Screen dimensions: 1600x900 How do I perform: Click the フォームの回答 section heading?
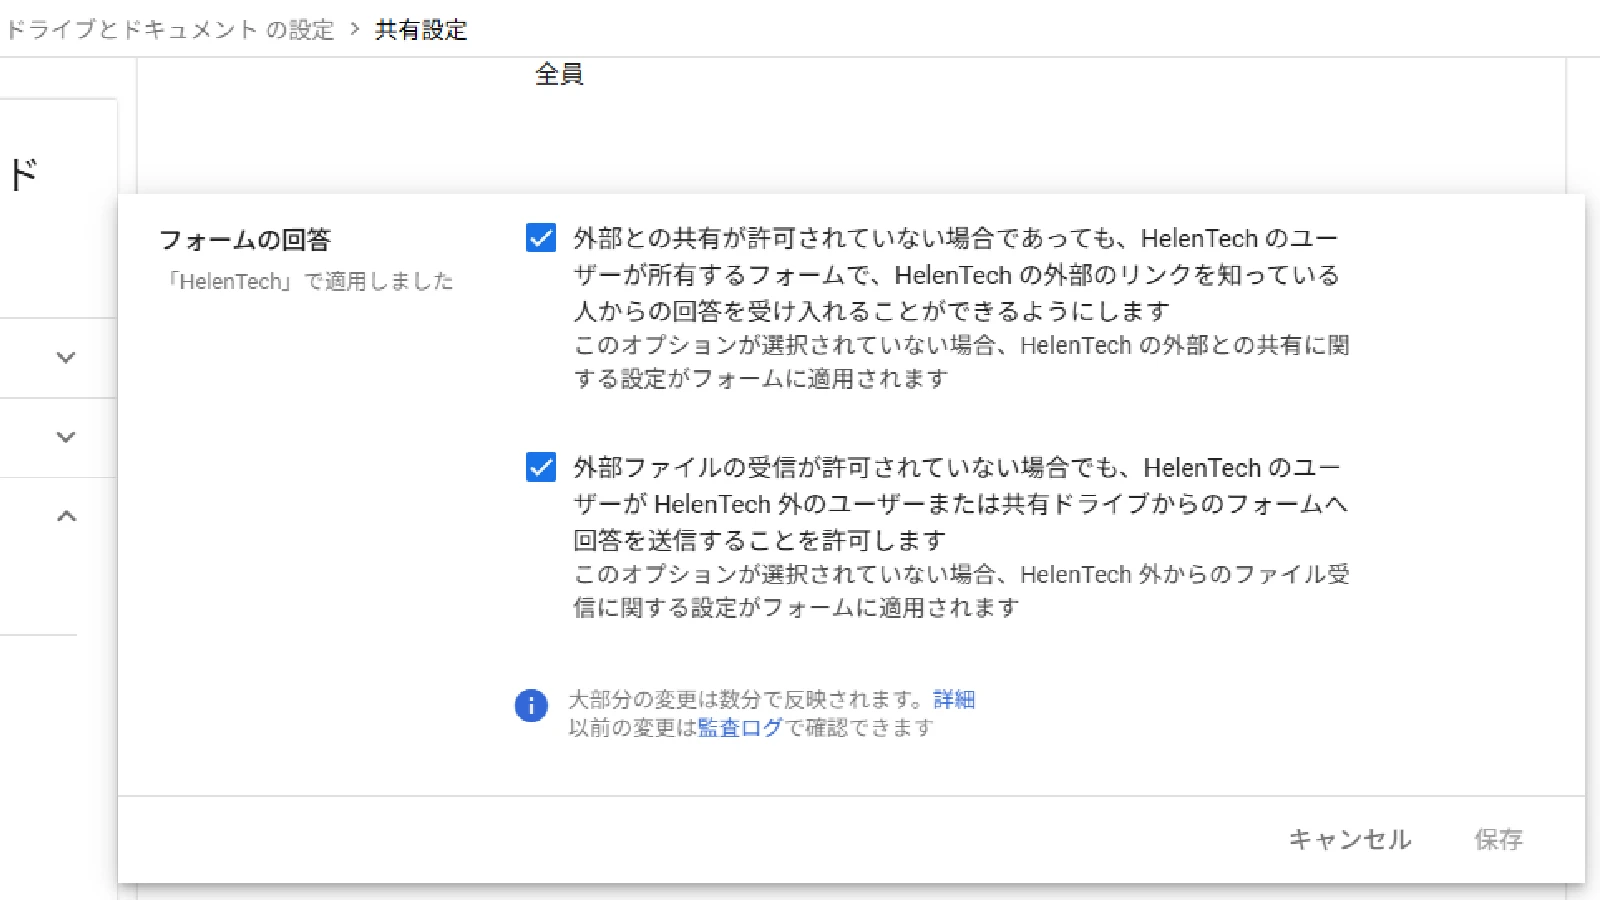coord(245,240)
